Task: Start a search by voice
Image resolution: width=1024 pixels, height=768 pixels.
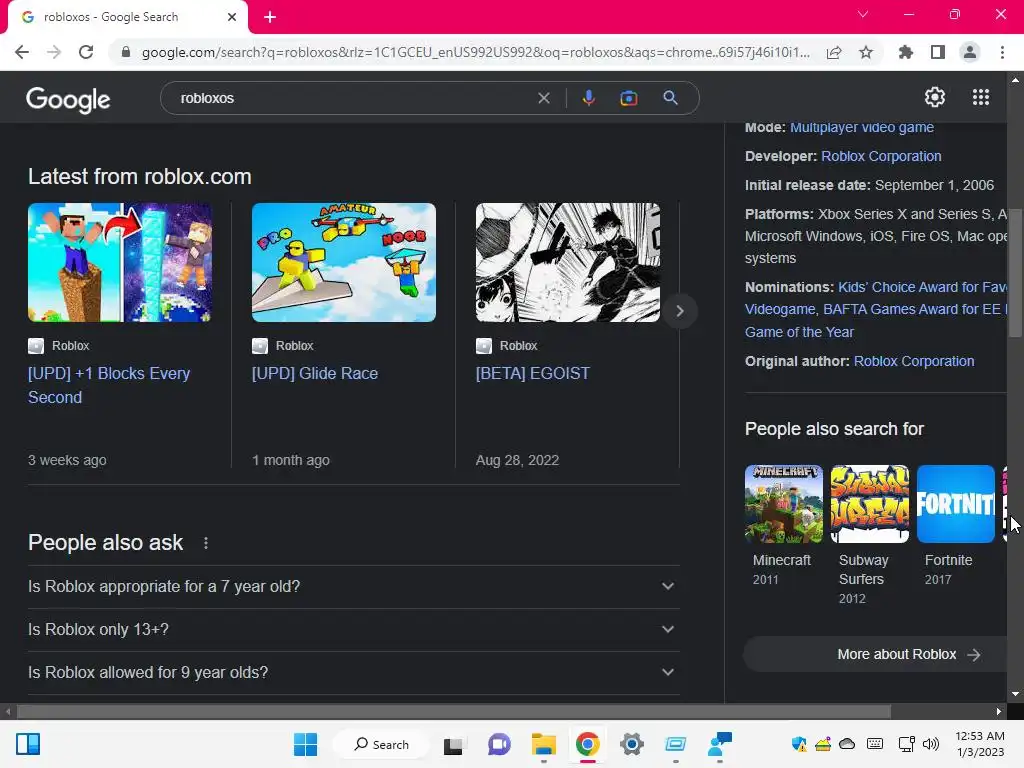Action: point(588,98)
